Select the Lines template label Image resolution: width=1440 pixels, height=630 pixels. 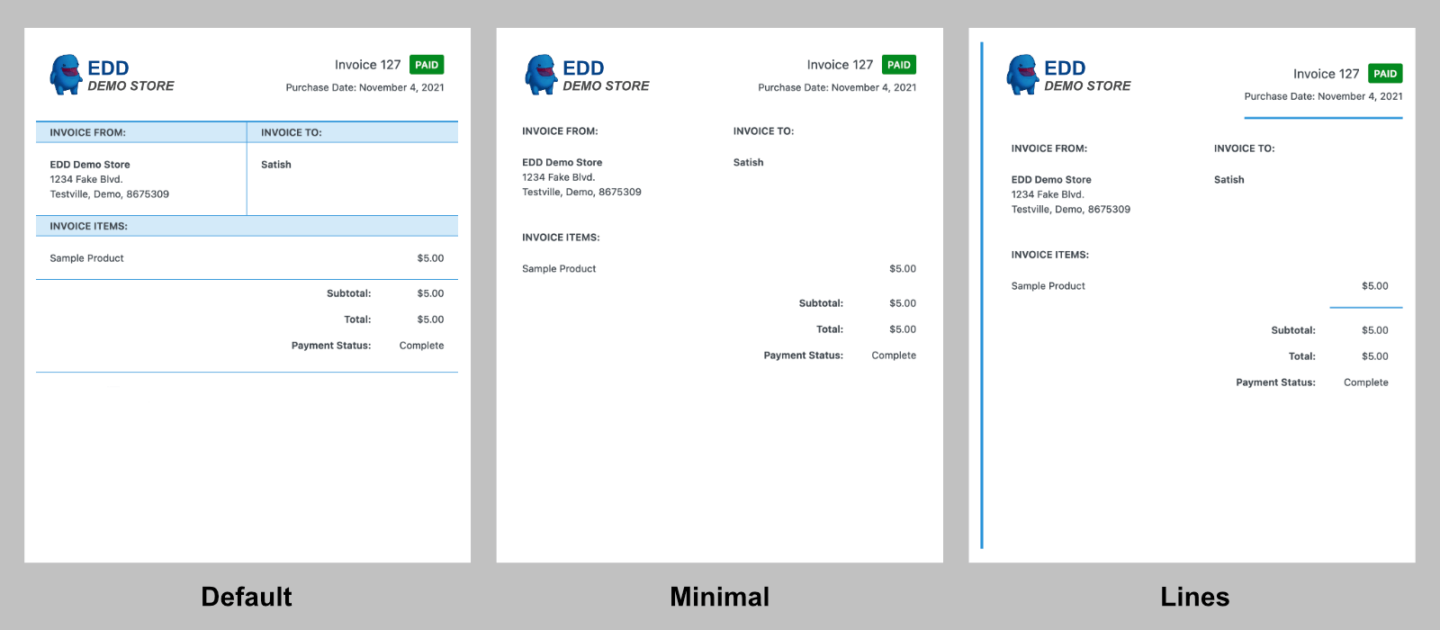pos(1194,597)
